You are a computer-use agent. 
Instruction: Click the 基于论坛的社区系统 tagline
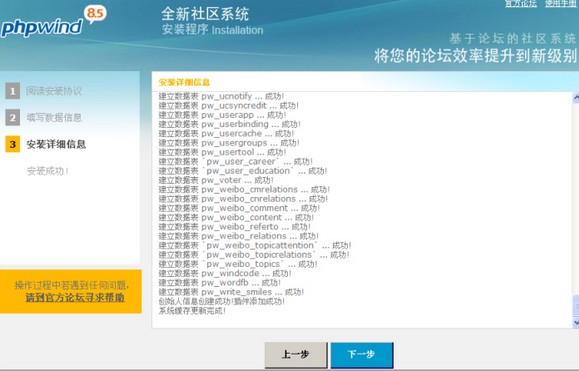[x=513, y=38]
